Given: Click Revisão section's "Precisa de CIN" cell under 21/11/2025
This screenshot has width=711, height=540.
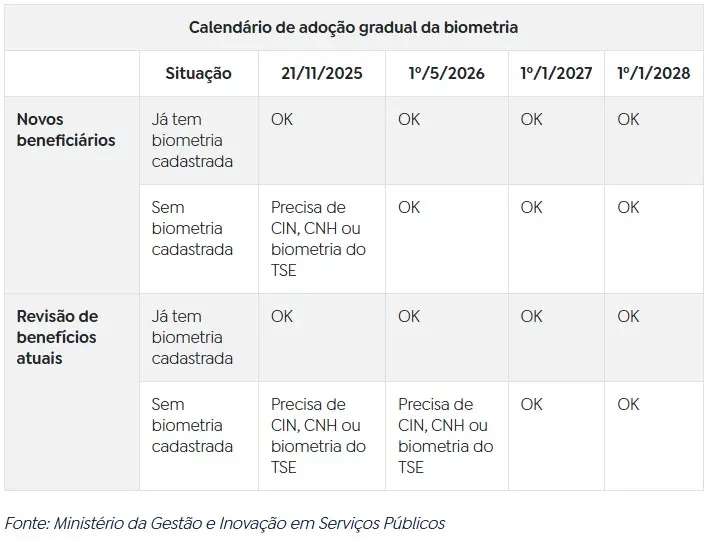Looking at the screenshot, I should pyautogui.click(x=318, y=435).
